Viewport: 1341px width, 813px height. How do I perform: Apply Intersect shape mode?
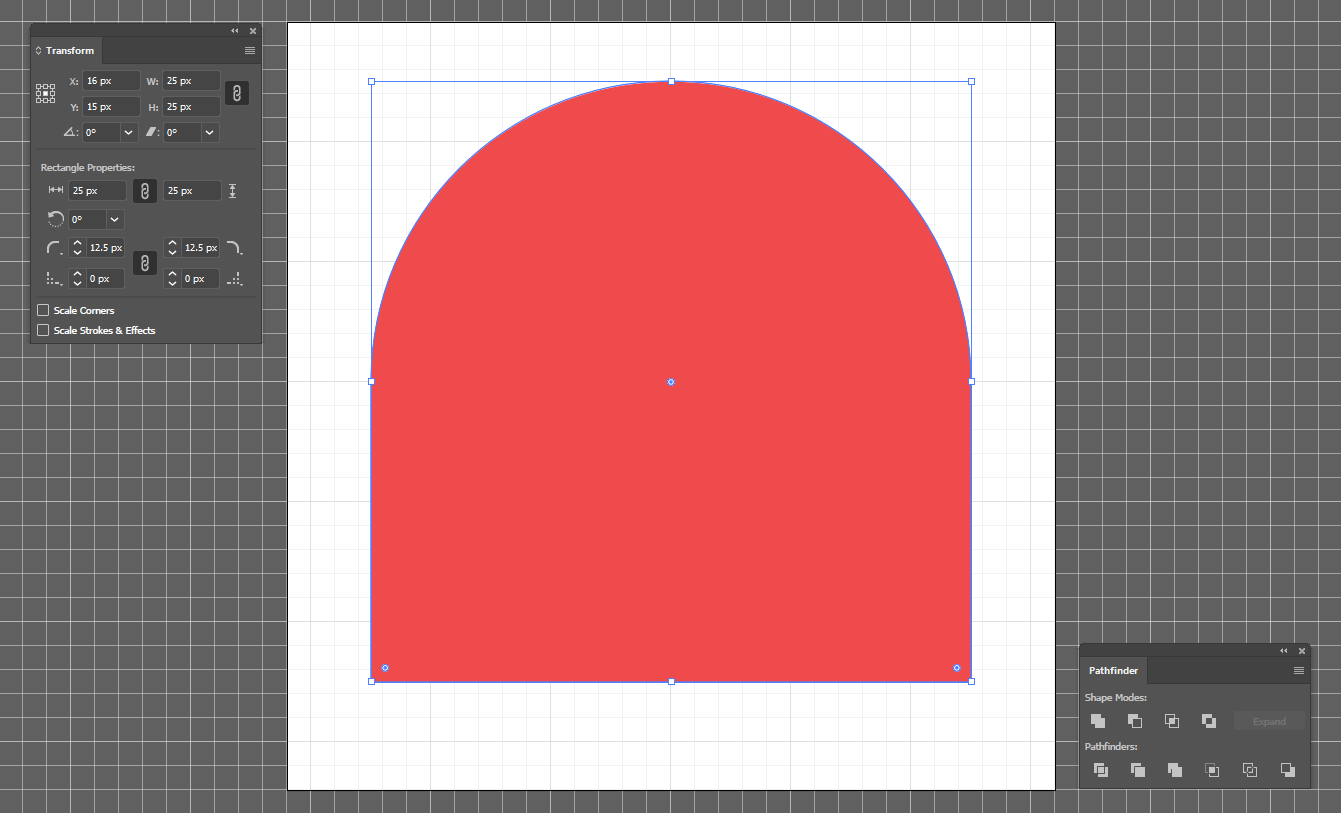tap(1172, 721)
